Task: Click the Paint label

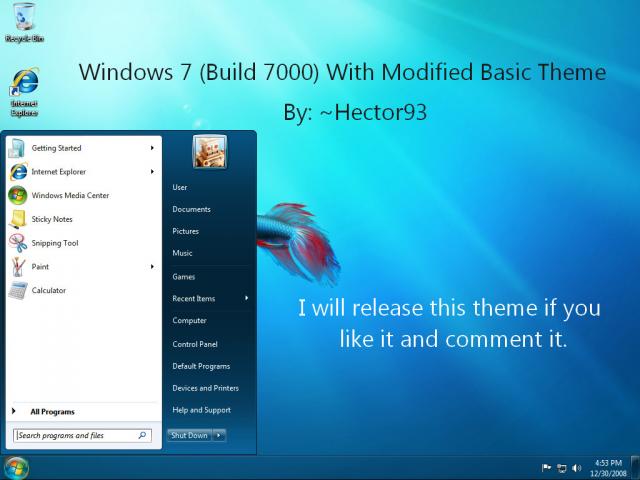Action: [x=40, y=267]
